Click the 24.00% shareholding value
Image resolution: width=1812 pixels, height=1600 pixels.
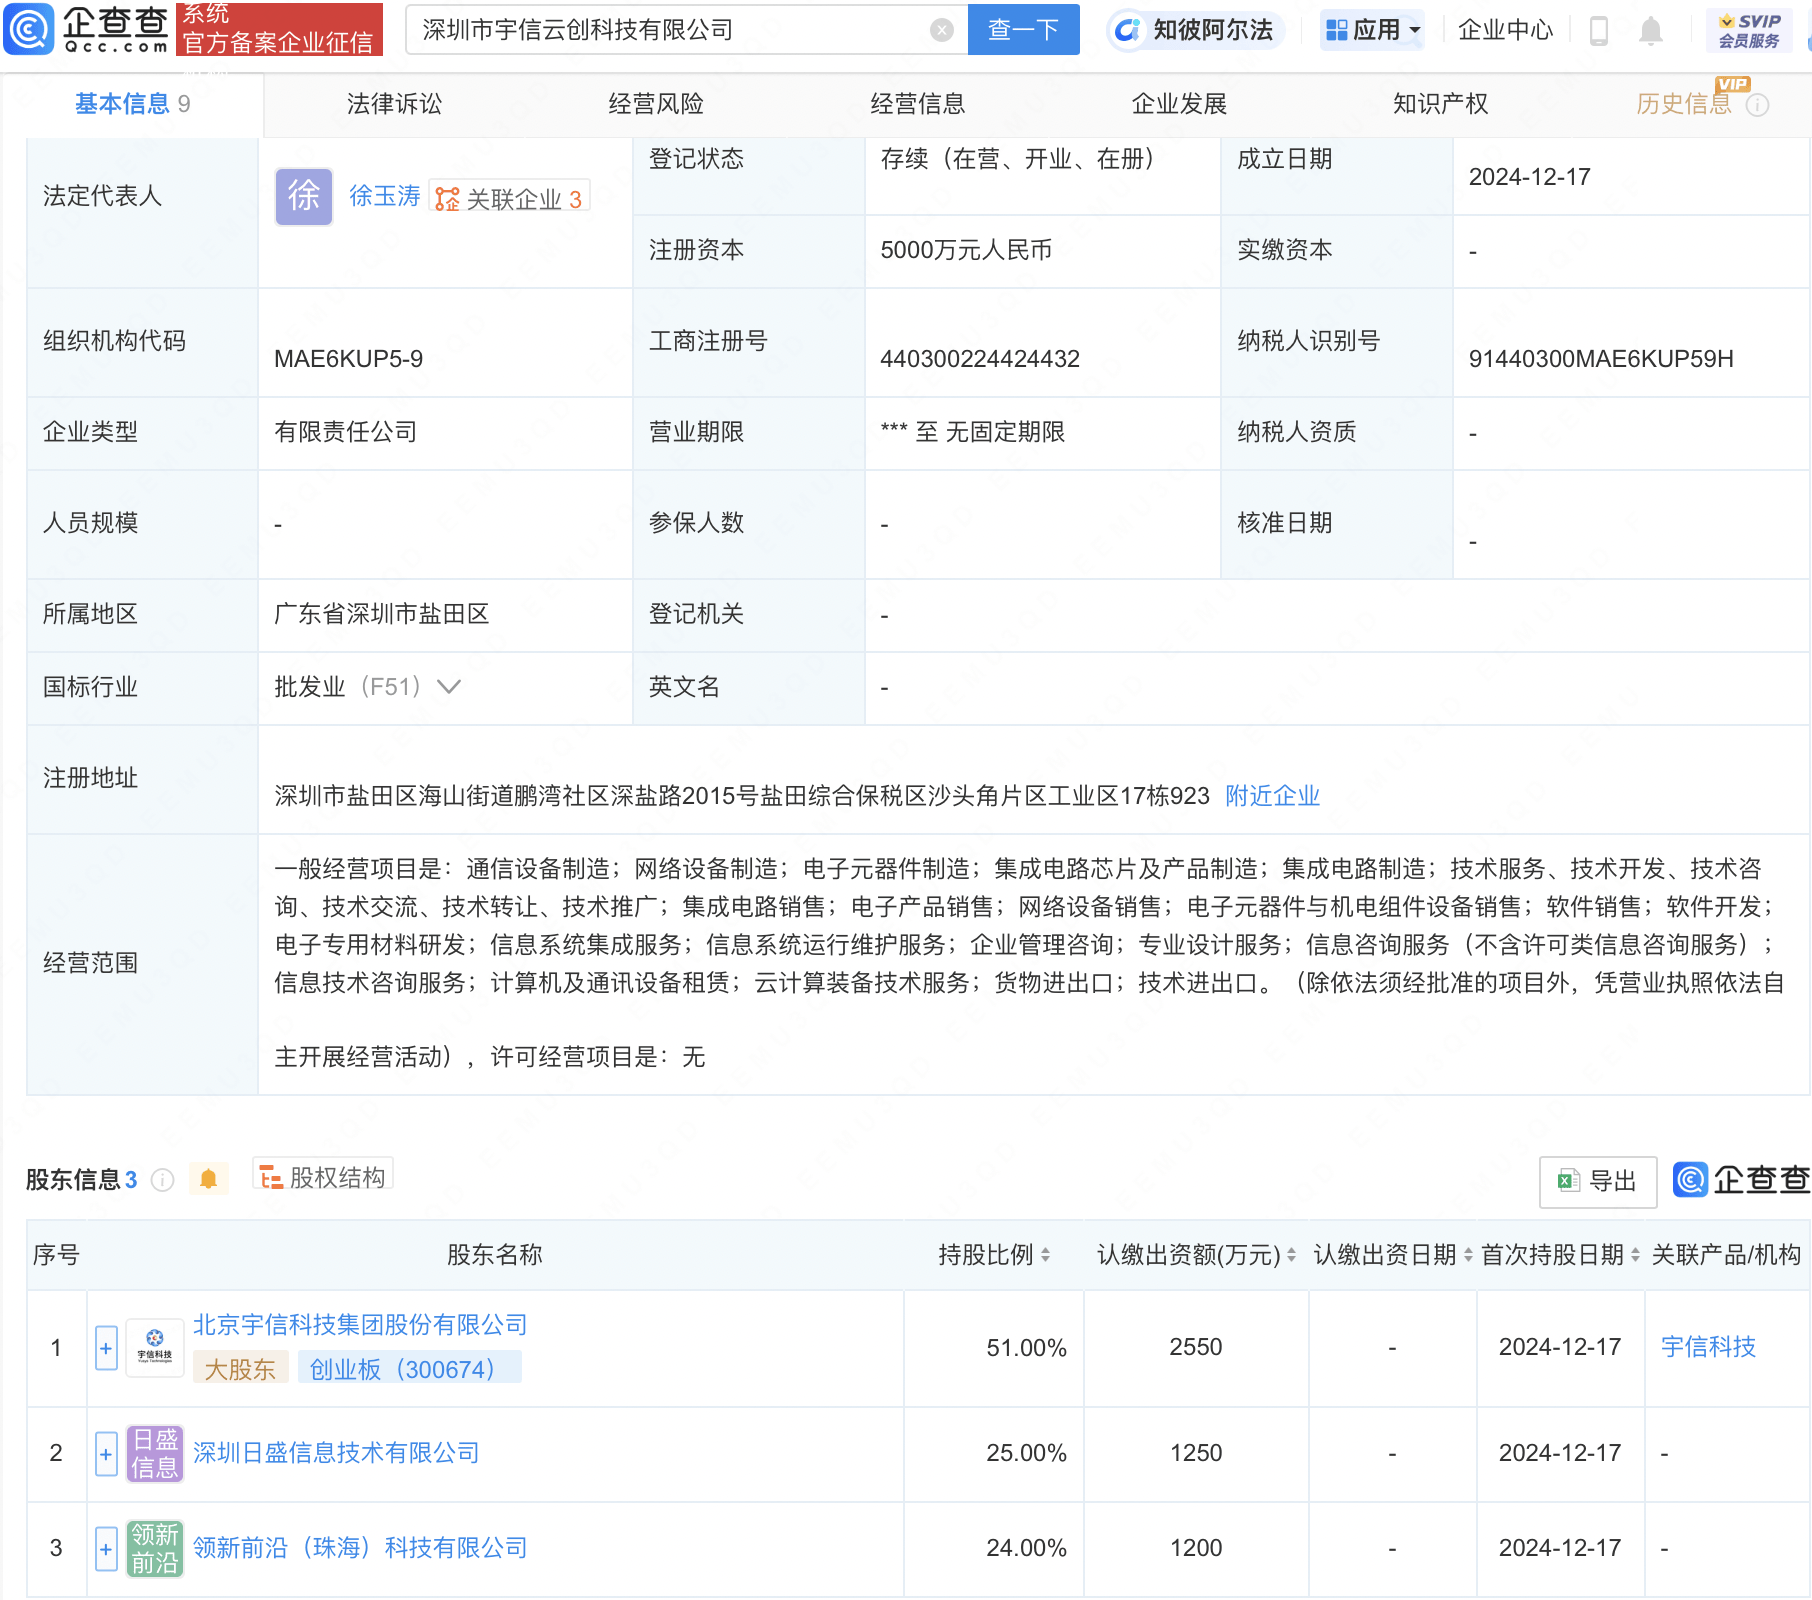click(x=1026, y=1549)
